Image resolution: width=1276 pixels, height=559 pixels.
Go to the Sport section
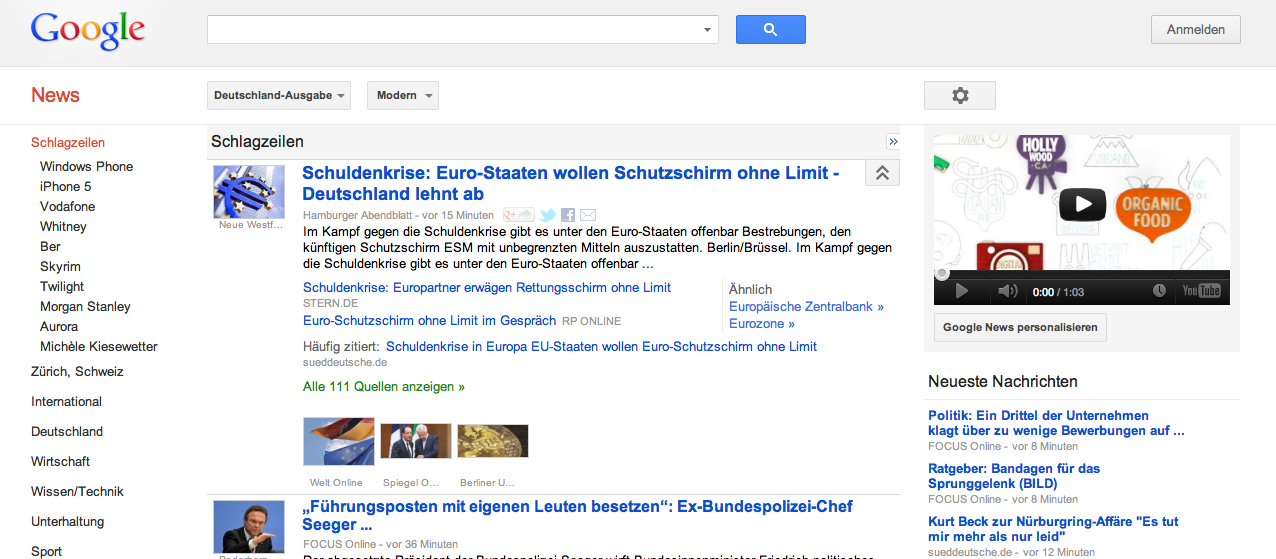click(46, 551)
